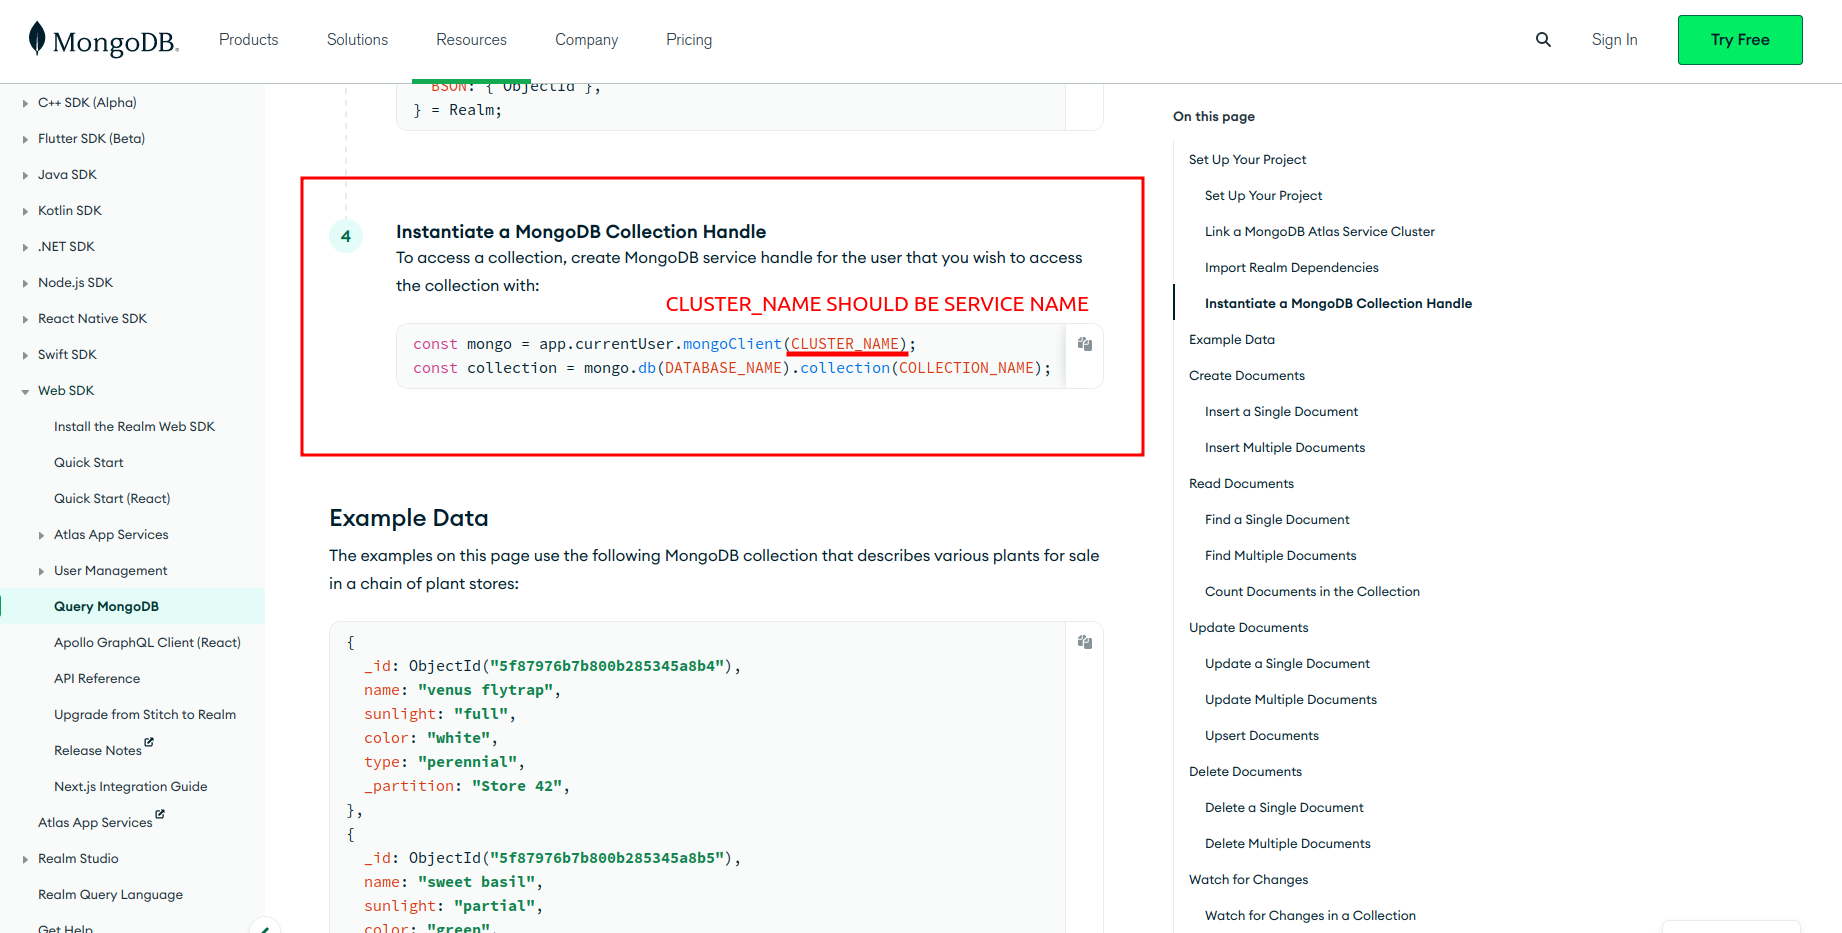Expand the C++ SDK (Alpha) section
Screen dimensions: 1842x933
click(x=25, y=103)
